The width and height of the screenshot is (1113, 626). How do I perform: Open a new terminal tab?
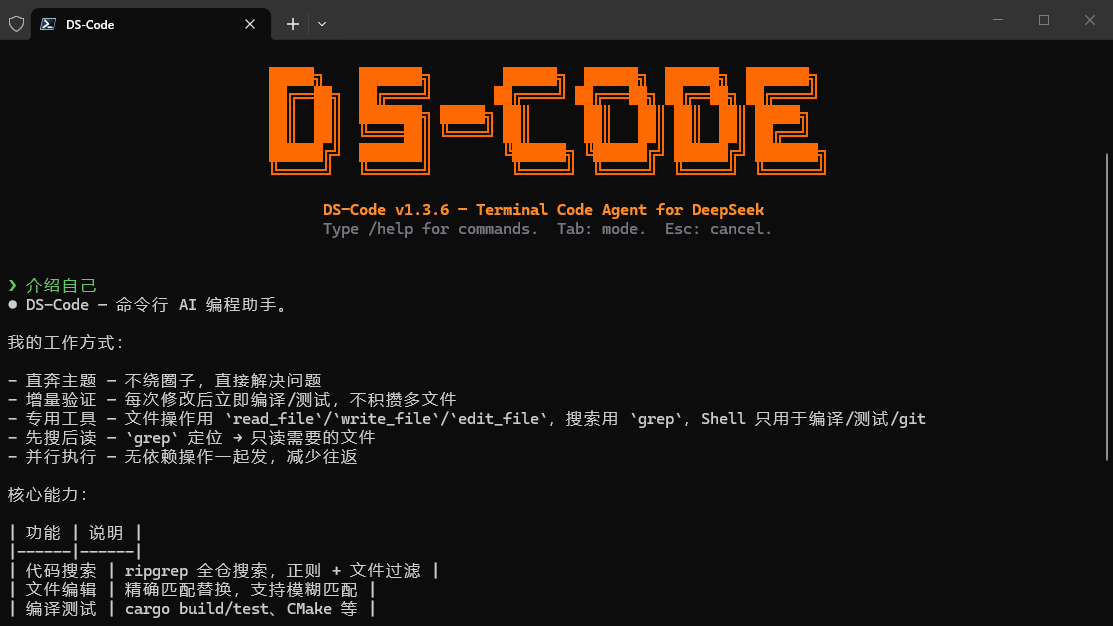[x=292, y=24]
